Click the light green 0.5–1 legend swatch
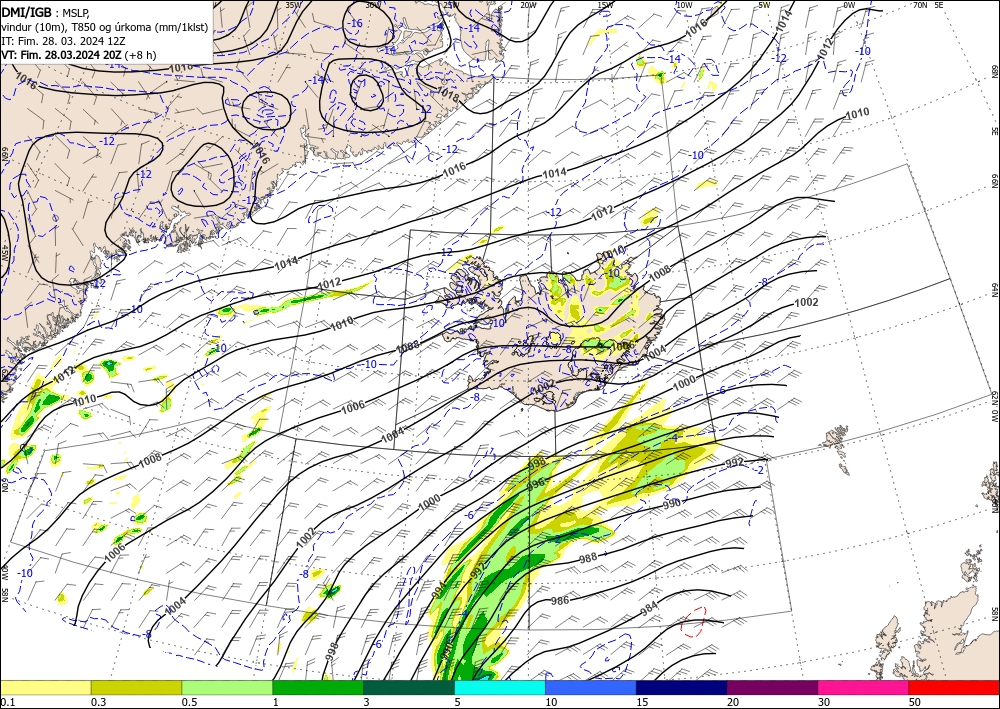Viewport: 1000px width, 709px height. 227,687
